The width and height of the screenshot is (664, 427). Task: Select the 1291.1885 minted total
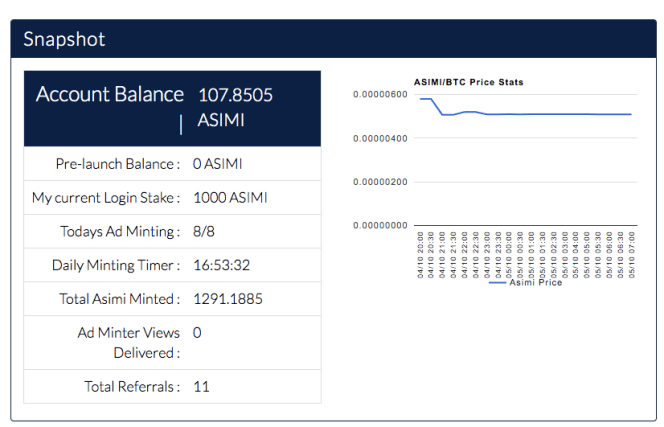[228, 299]
